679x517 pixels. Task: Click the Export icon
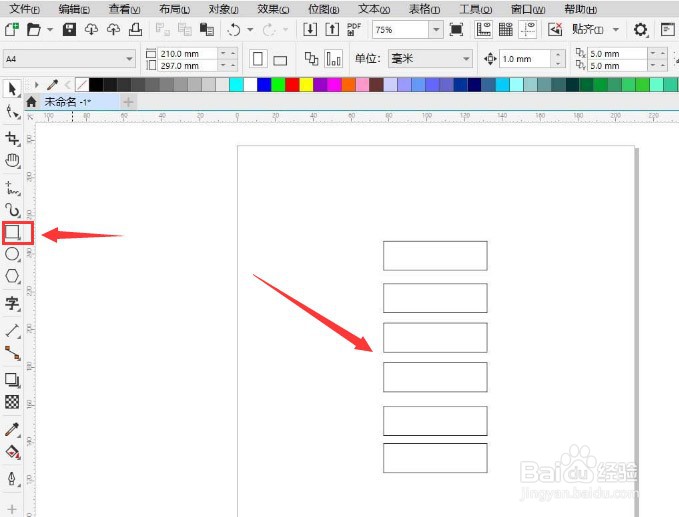(x=332, y=29)
